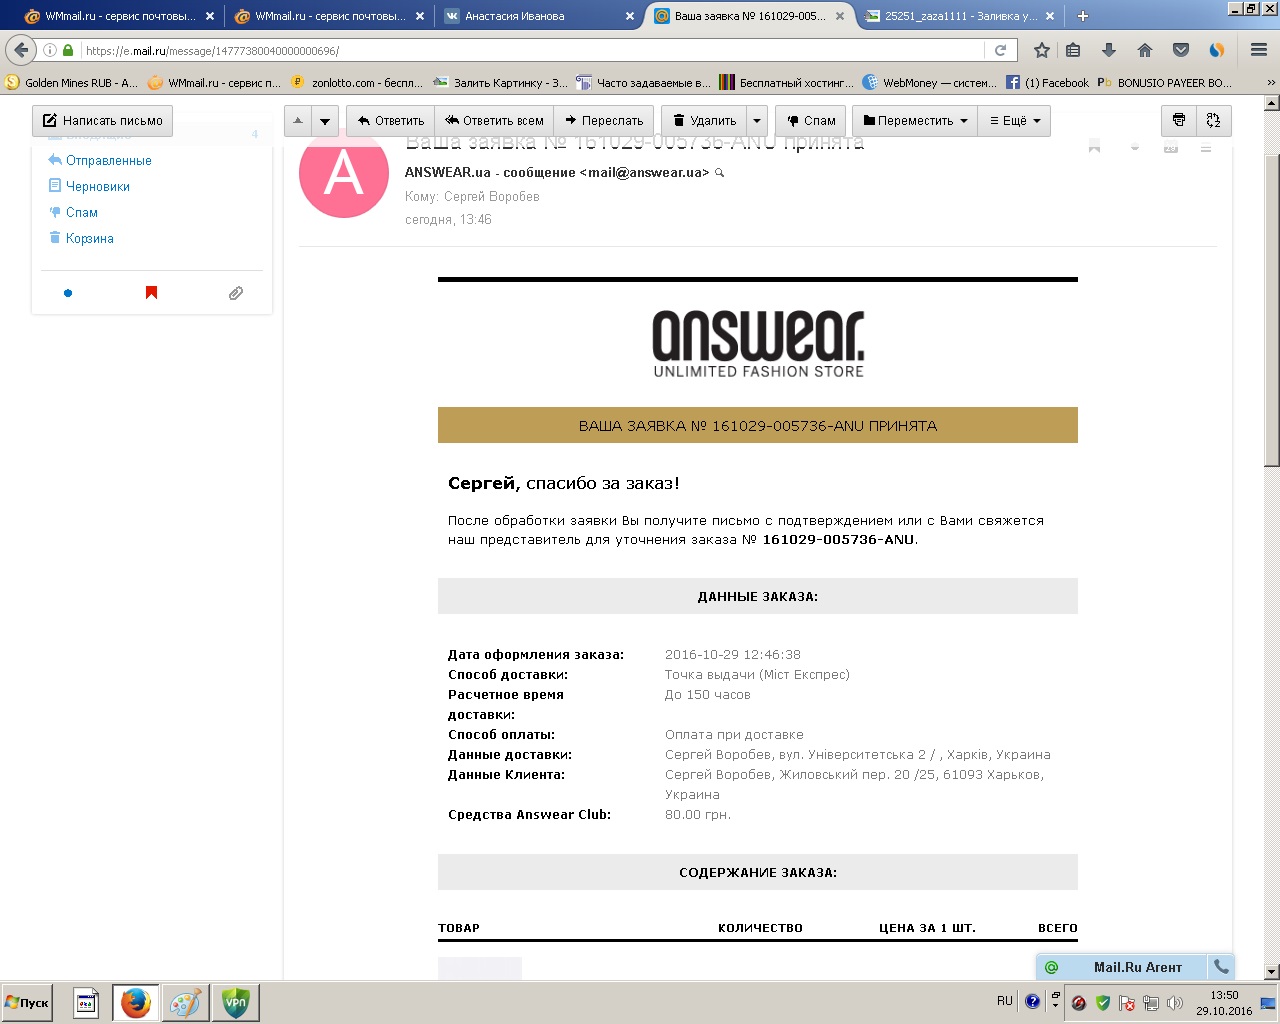Expand the Ещё more-actions dropdown
This screenshot has width=1280, height=1024.
(1014, 121)
